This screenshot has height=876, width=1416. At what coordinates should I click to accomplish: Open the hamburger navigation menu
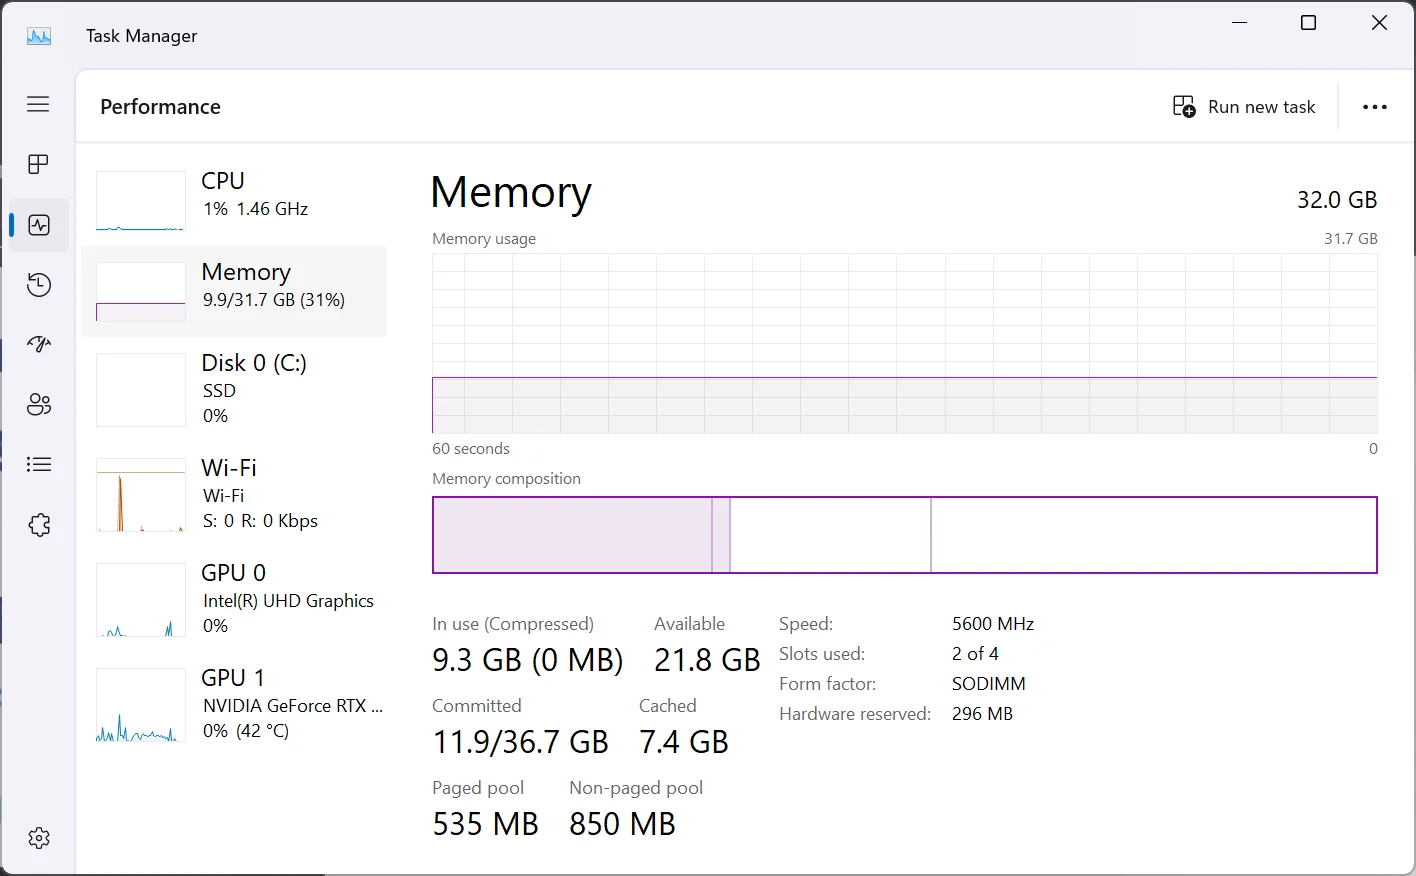coord(38,104)
